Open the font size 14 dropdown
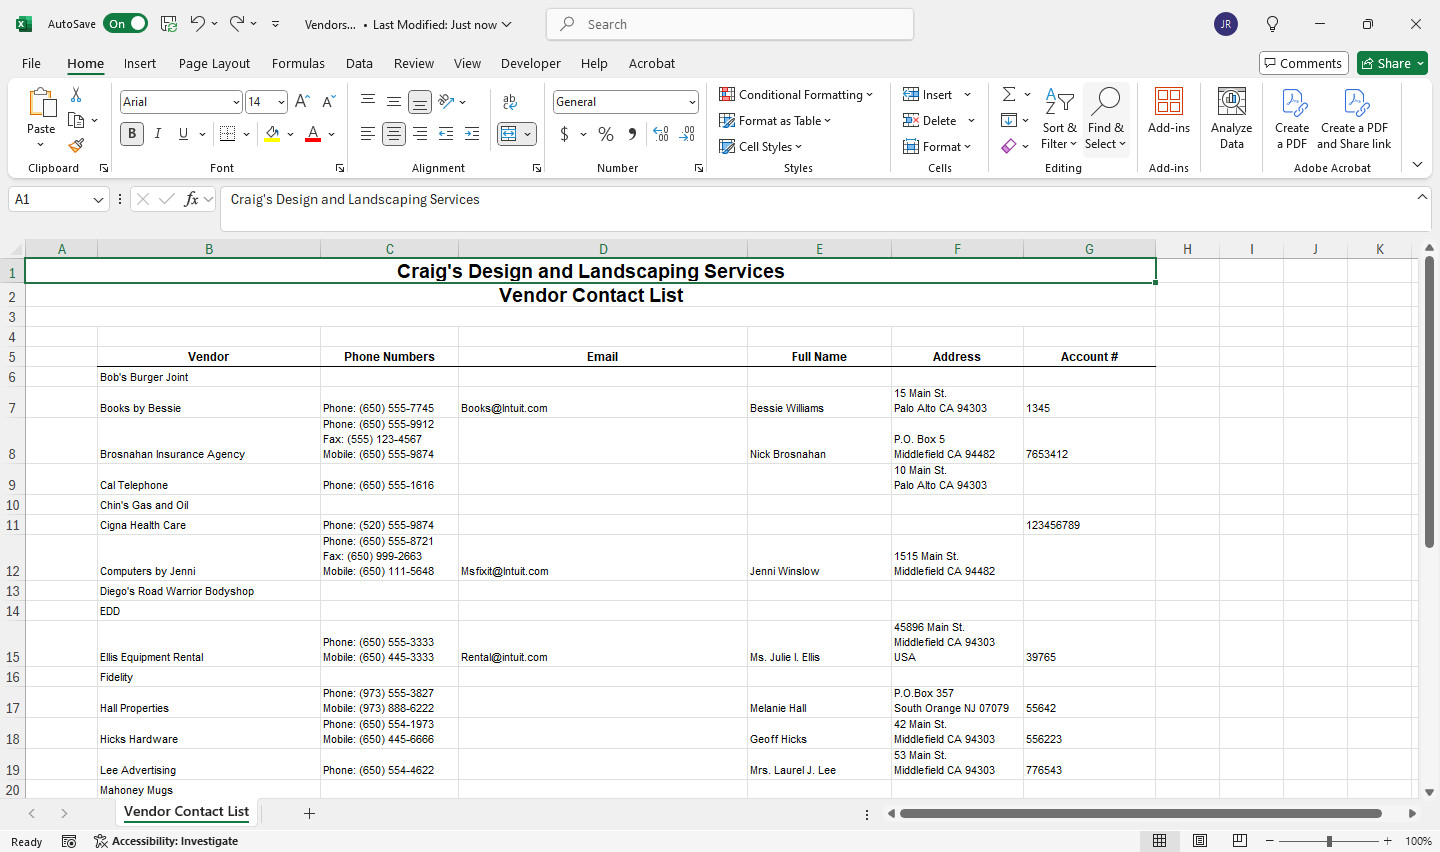Viewport: 1440px width, 852px height. tap(281, 102)
